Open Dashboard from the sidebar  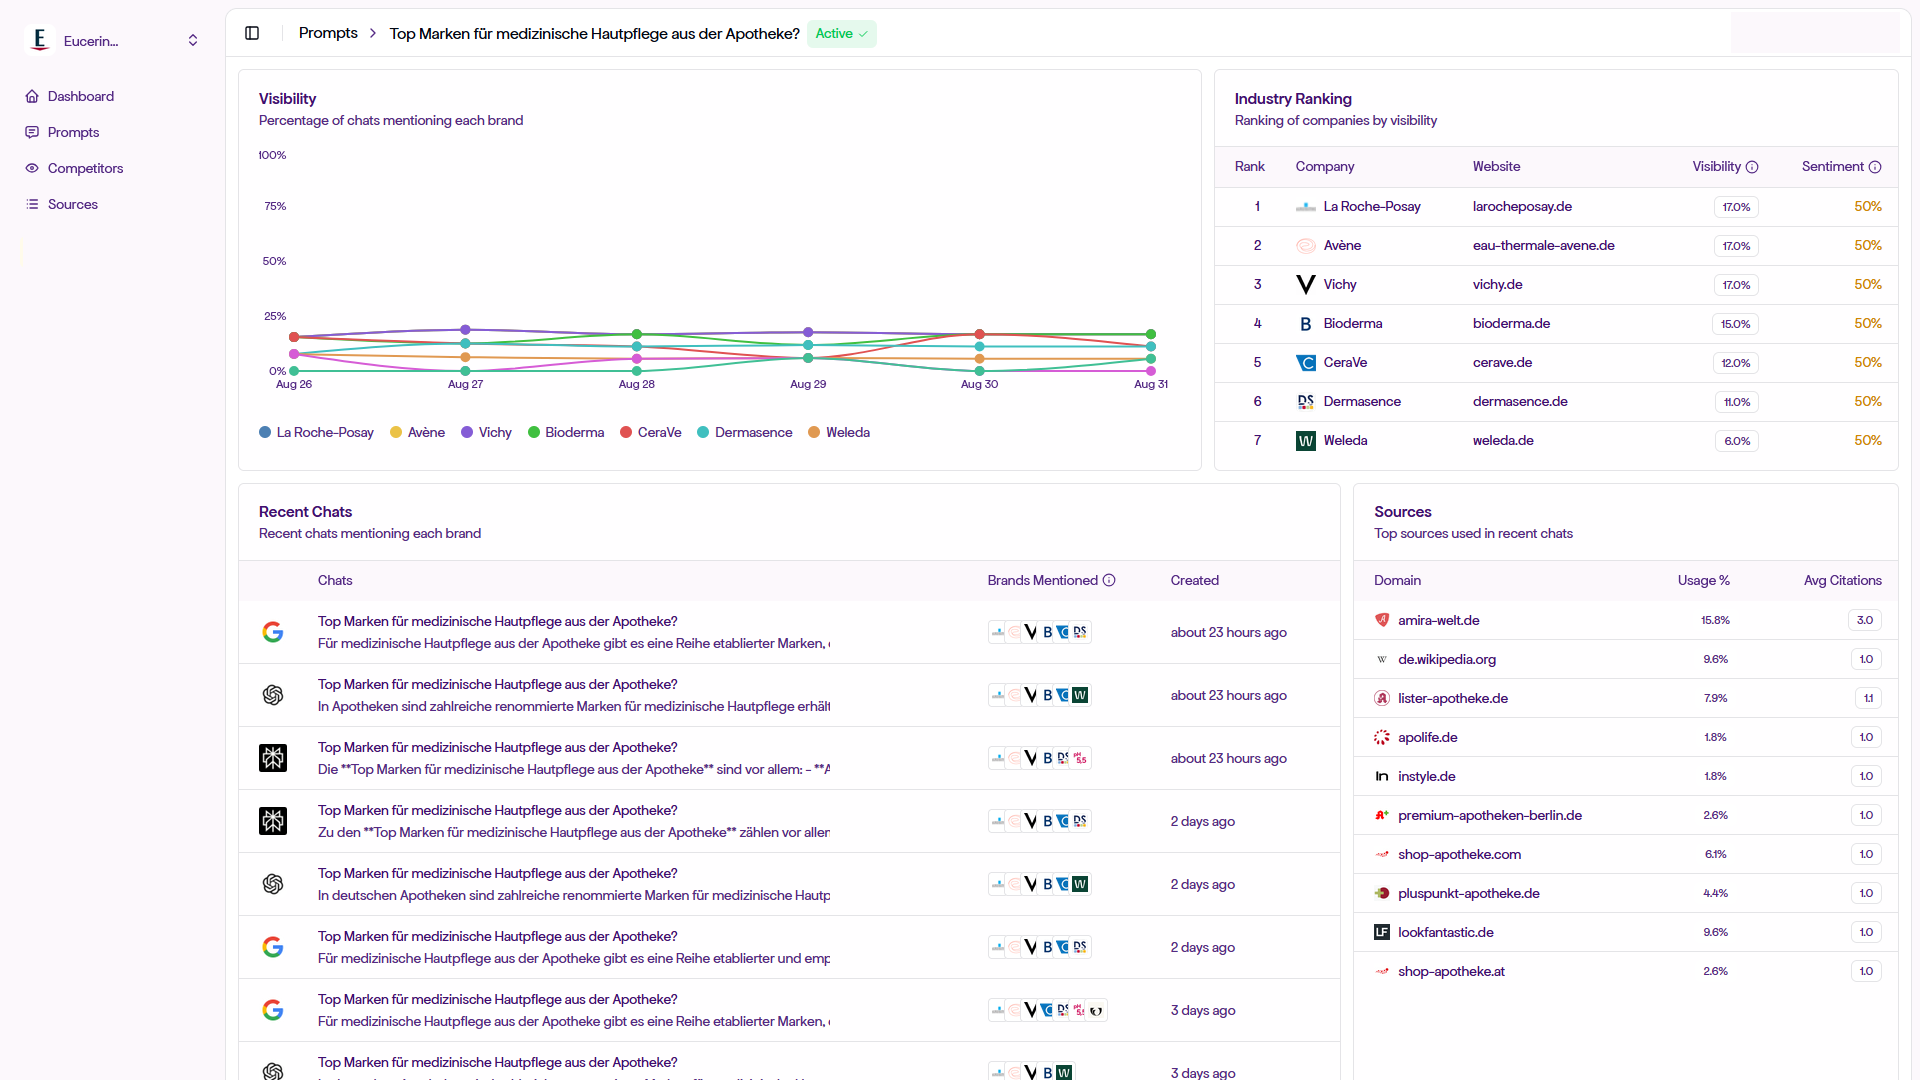pos(81,96)
